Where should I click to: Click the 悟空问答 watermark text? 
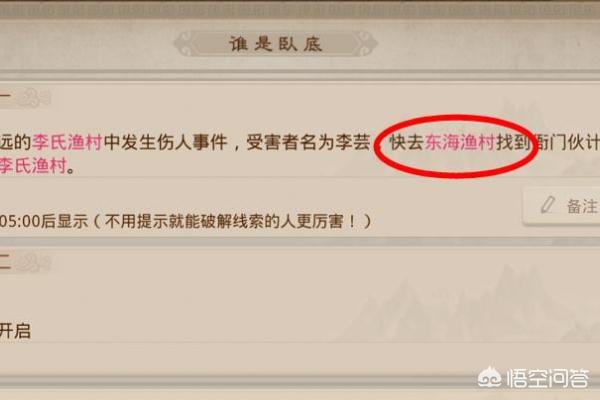(x=548, y=379)
